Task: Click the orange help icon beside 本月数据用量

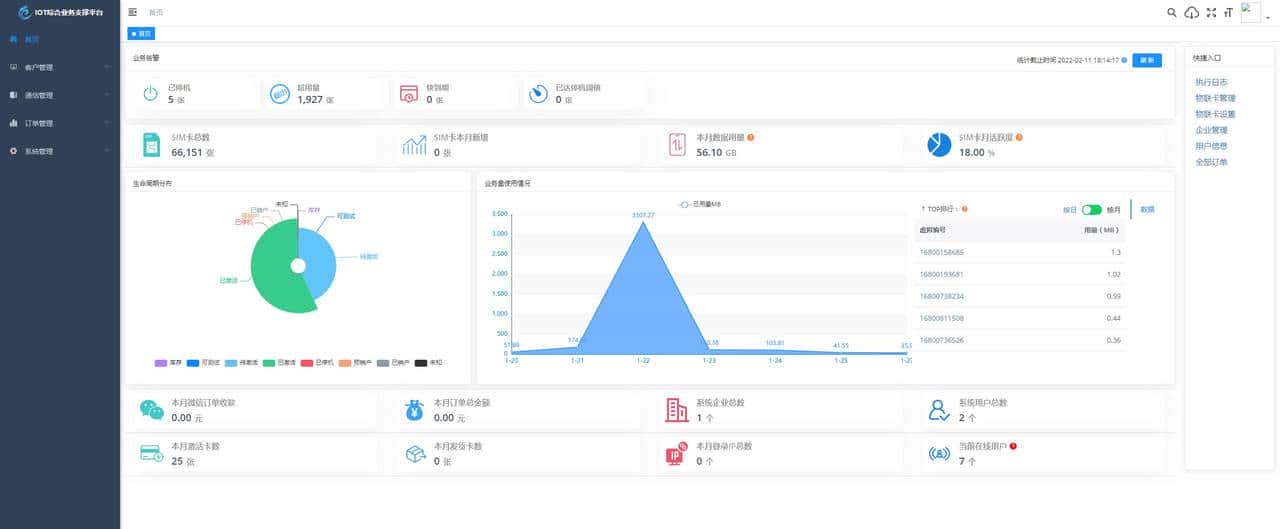Action: pyautogui.click(x=751, y=137)
